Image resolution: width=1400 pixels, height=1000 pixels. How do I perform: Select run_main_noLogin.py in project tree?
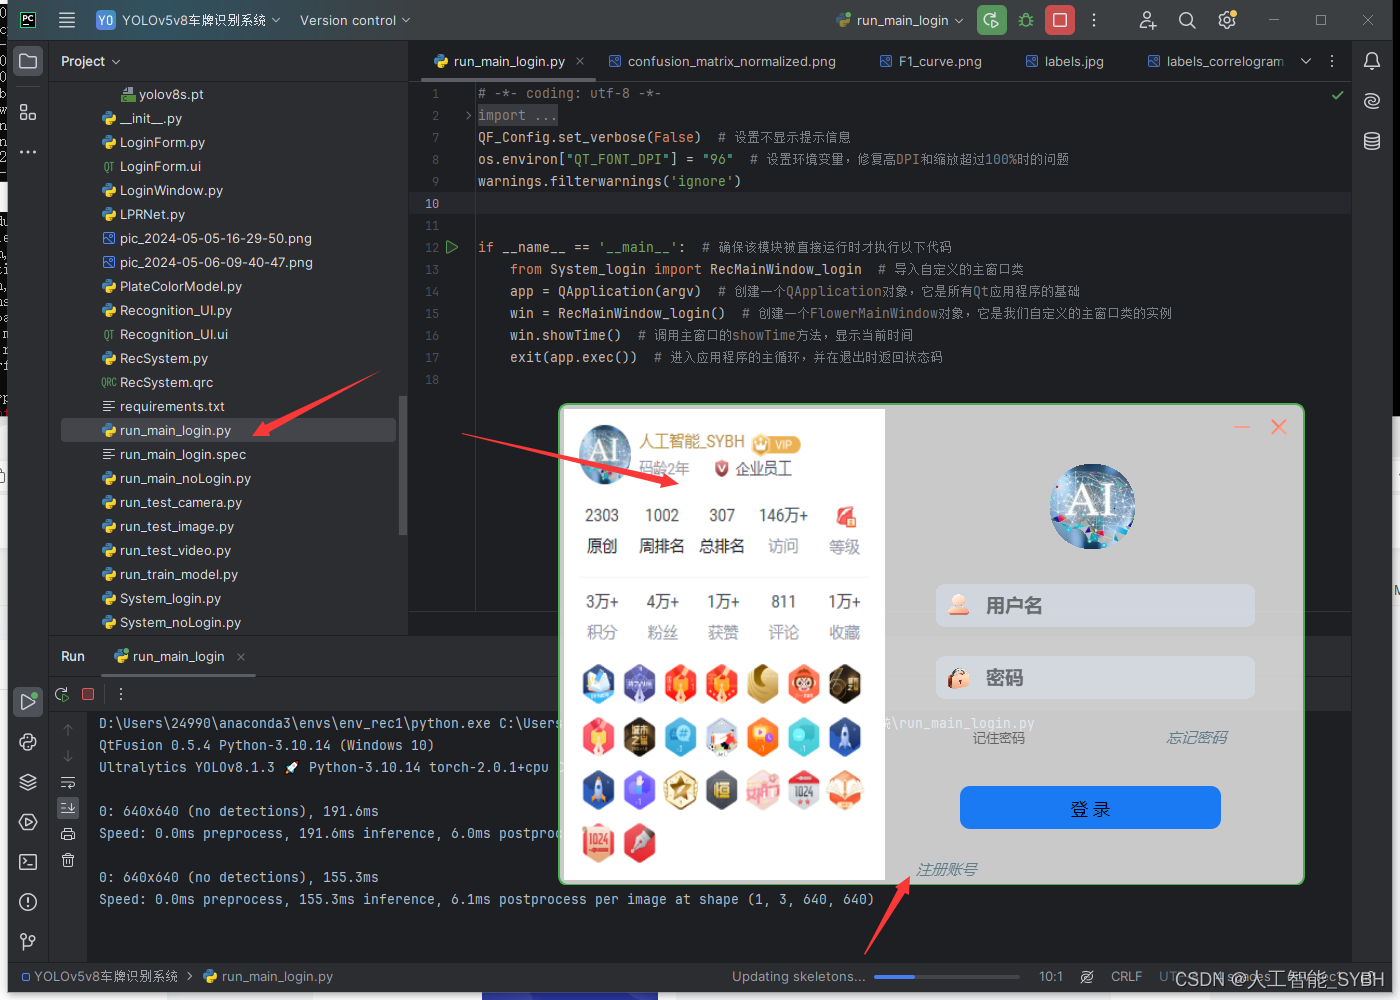tap(185, 479)
